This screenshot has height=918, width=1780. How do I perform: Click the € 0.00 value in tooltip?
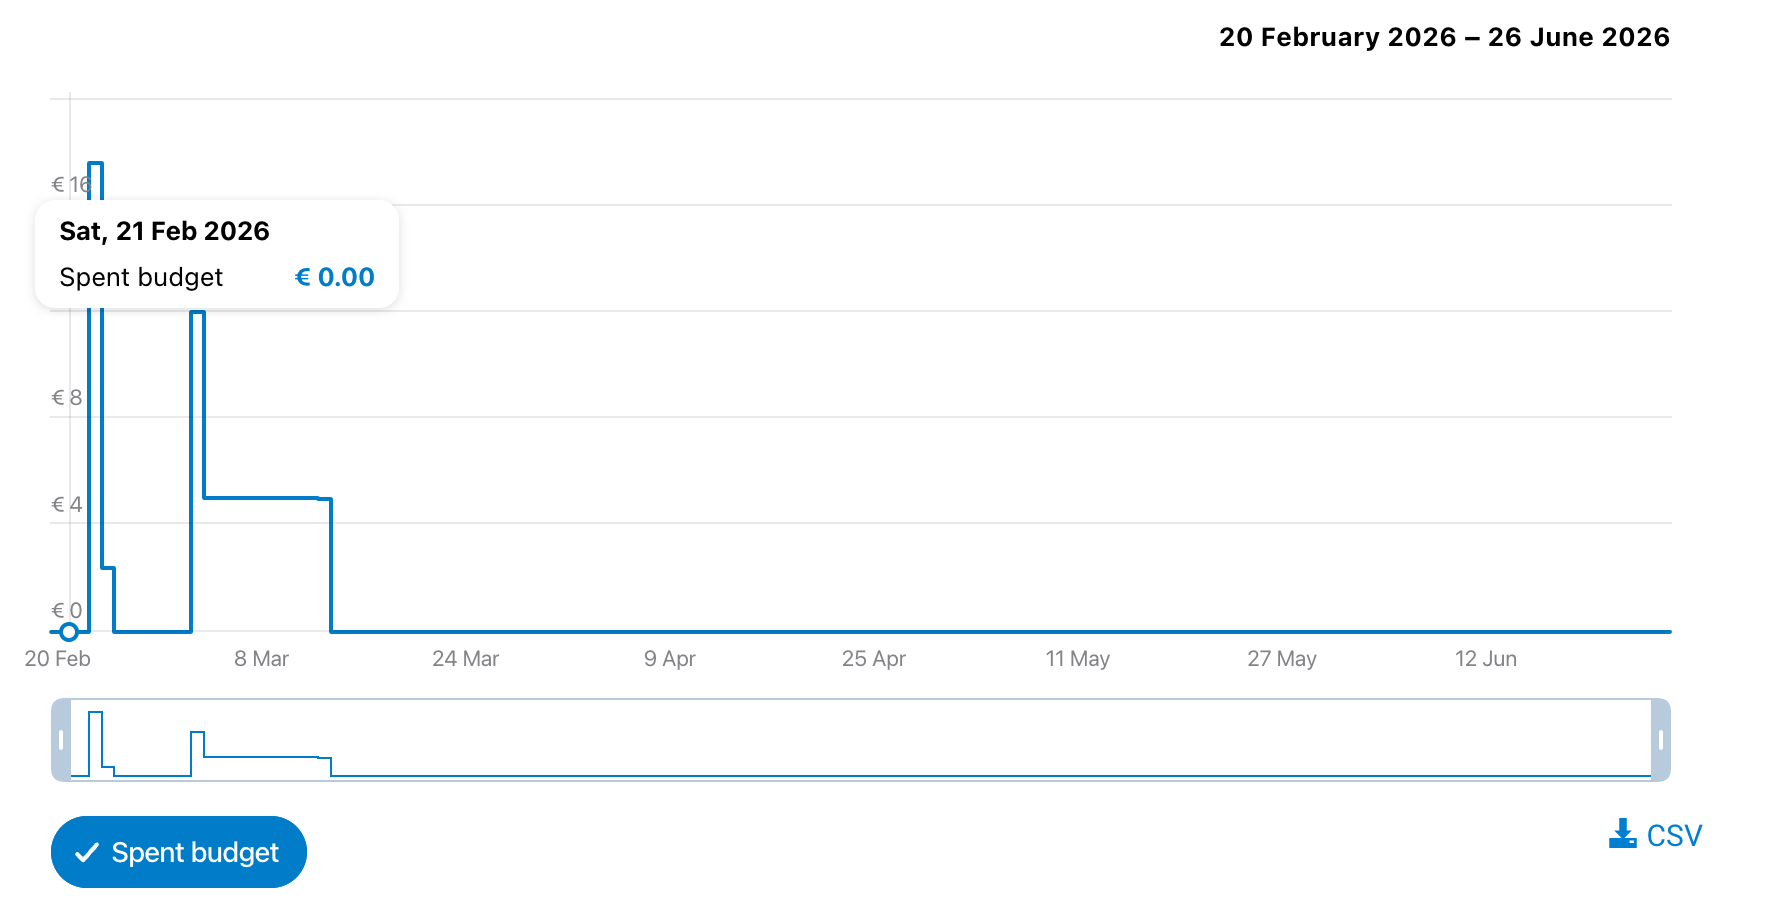point(335,277)
